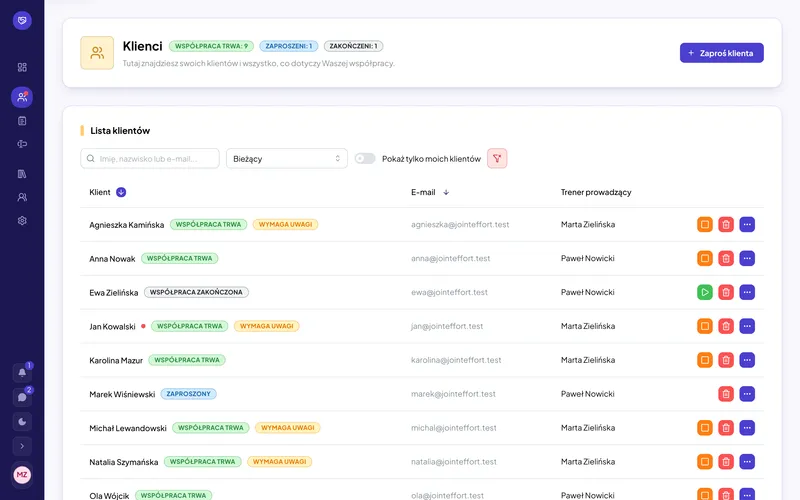800x500 pixels.
Task: Open client Jan Kowalski name
Action: (112, 327)
